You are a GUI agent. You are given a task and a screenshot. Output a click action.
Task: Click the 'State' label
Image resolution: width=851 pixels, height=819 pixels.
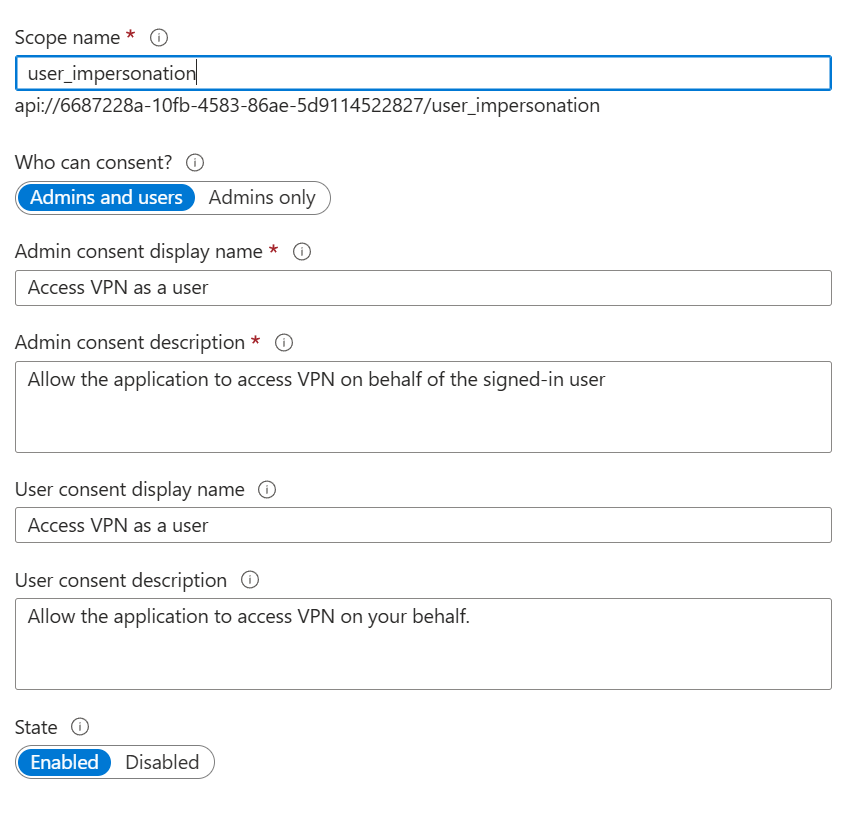click(36, 727)
